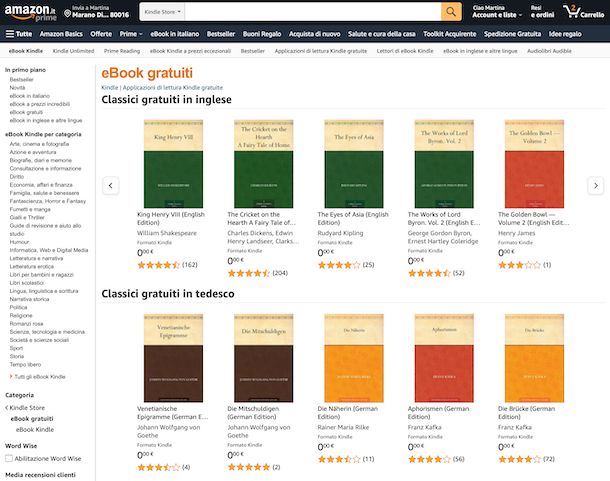Screen dimensions: 610x481
Task: Select the Prime Reading subnav tab
Action: pyautogui.click(x=122, y=51)
